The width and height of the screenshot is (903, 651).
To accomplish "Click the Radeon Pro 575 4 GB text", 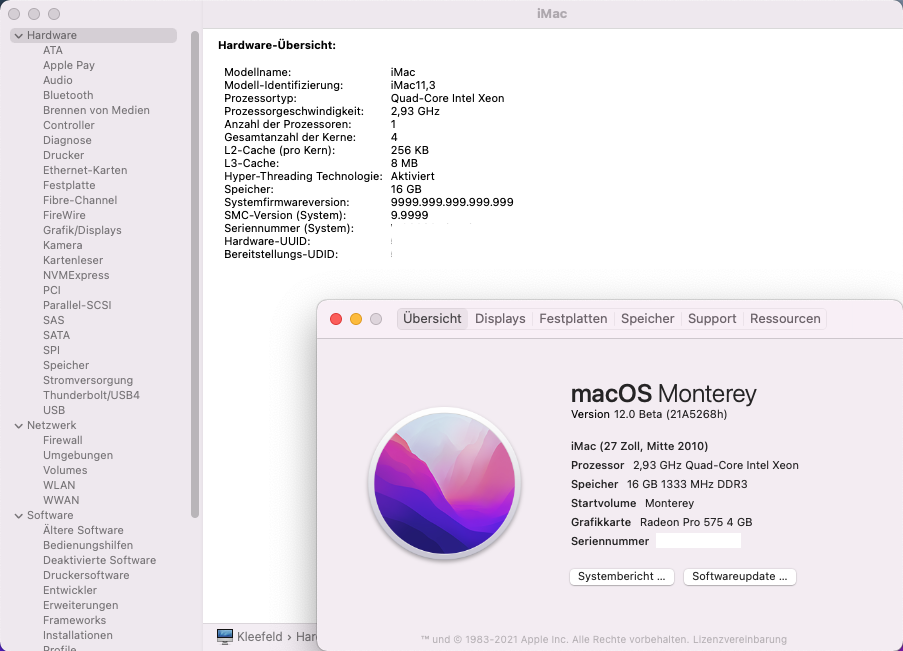I will [696, 521].
